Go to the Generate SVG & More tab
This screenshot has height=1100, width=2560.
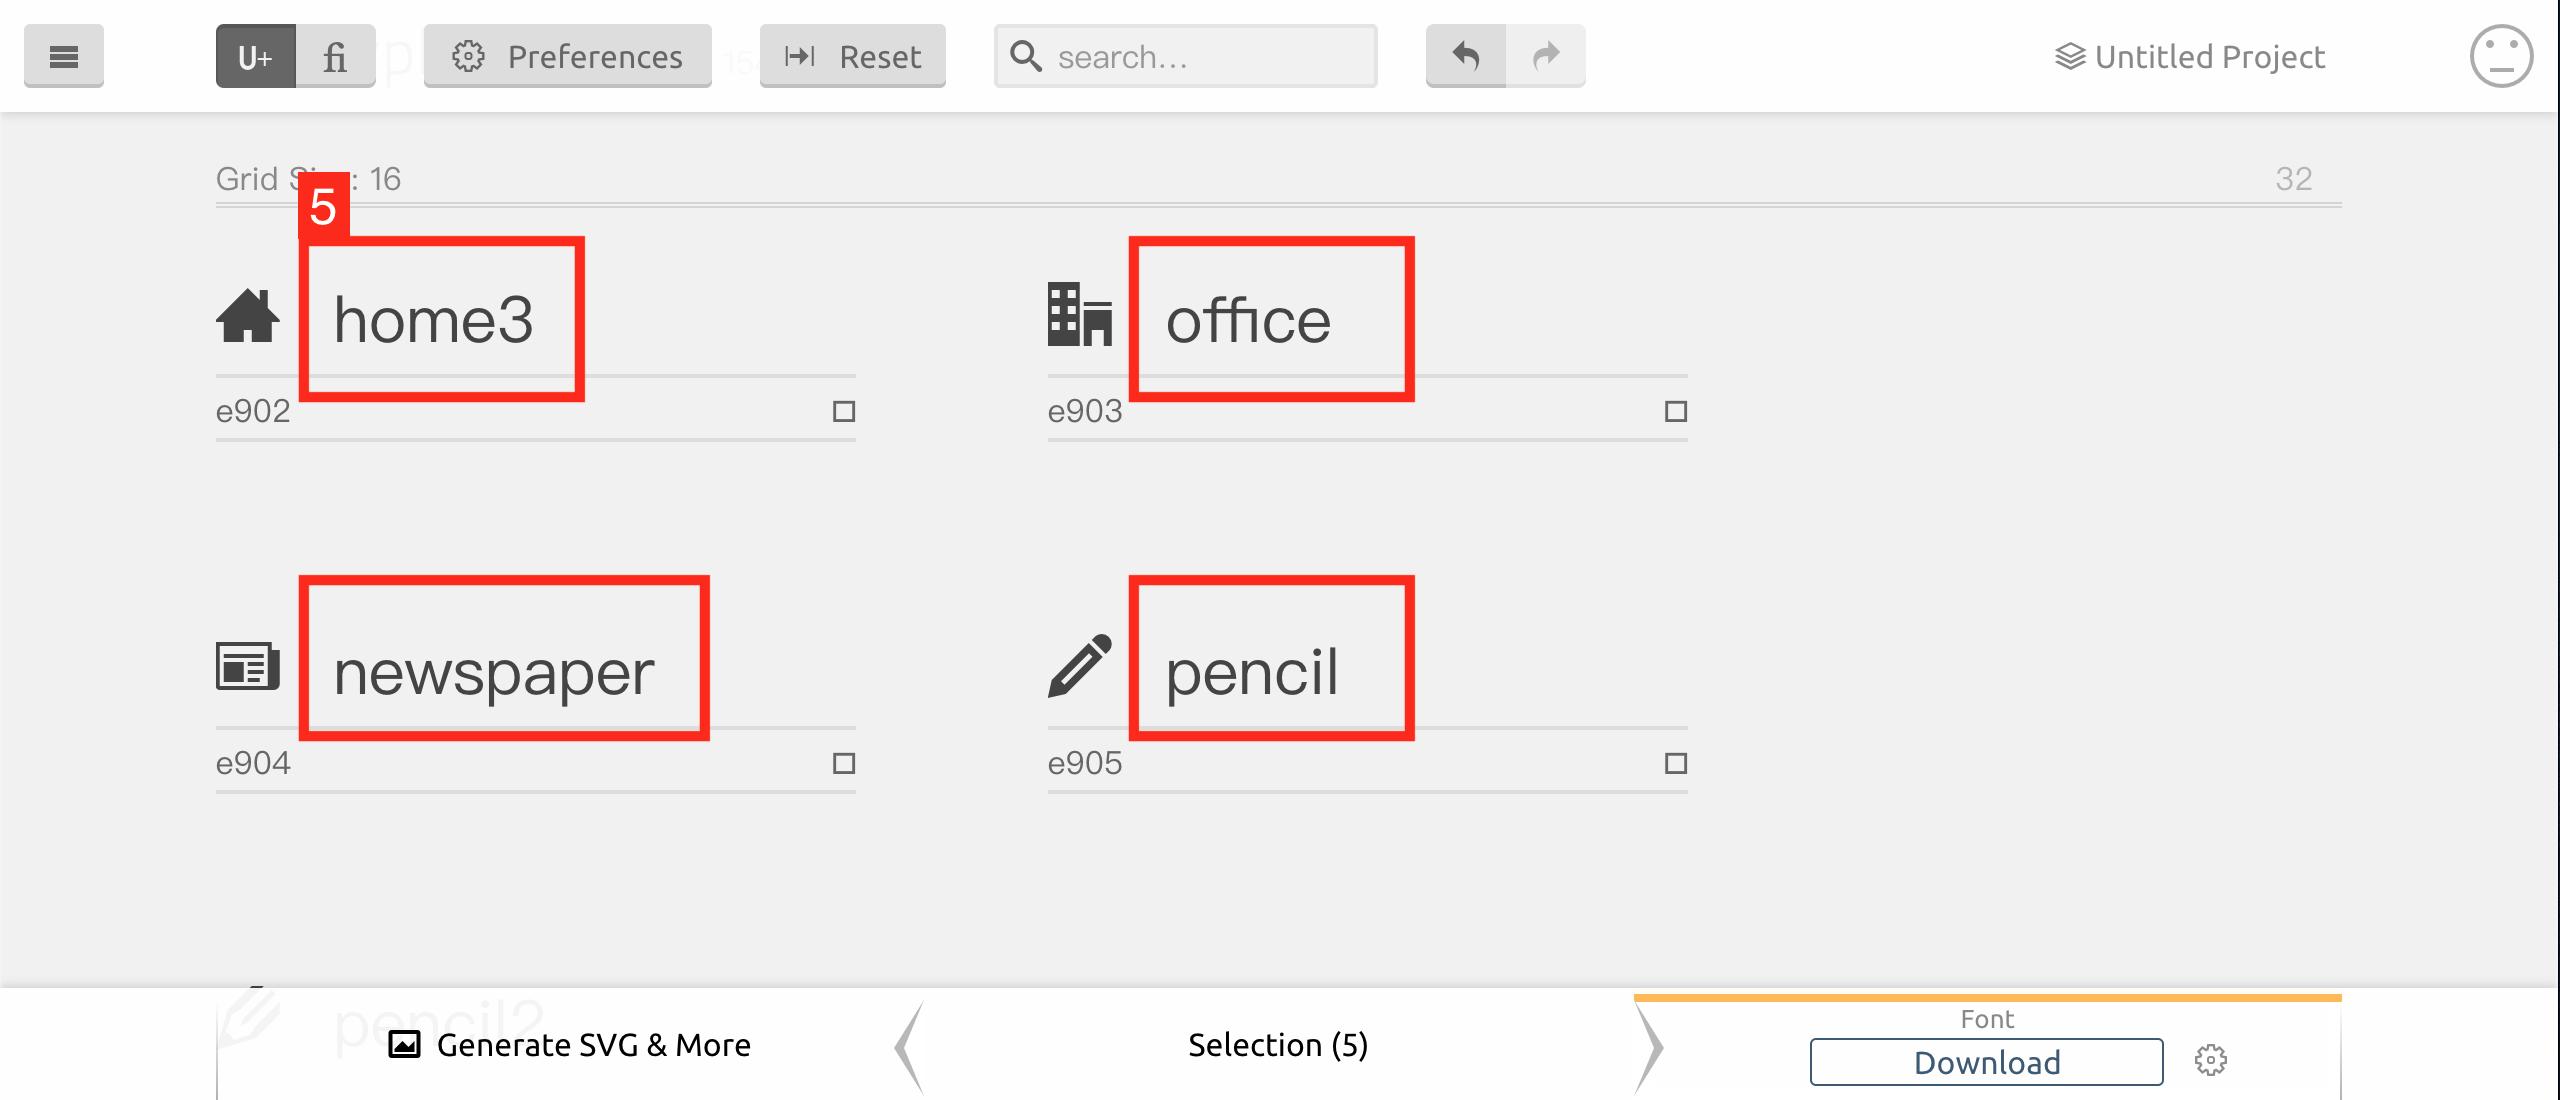pos(569,1045)
